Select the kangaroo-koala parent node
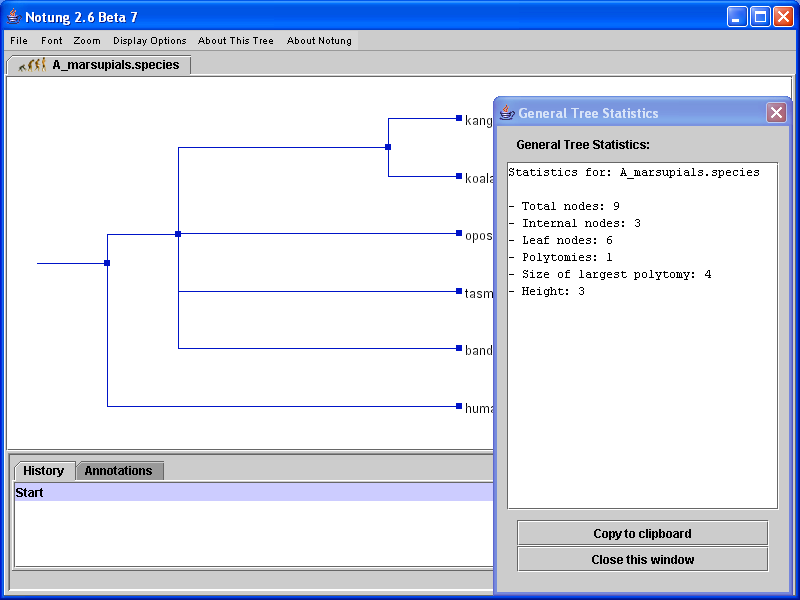 click(388, 147)
